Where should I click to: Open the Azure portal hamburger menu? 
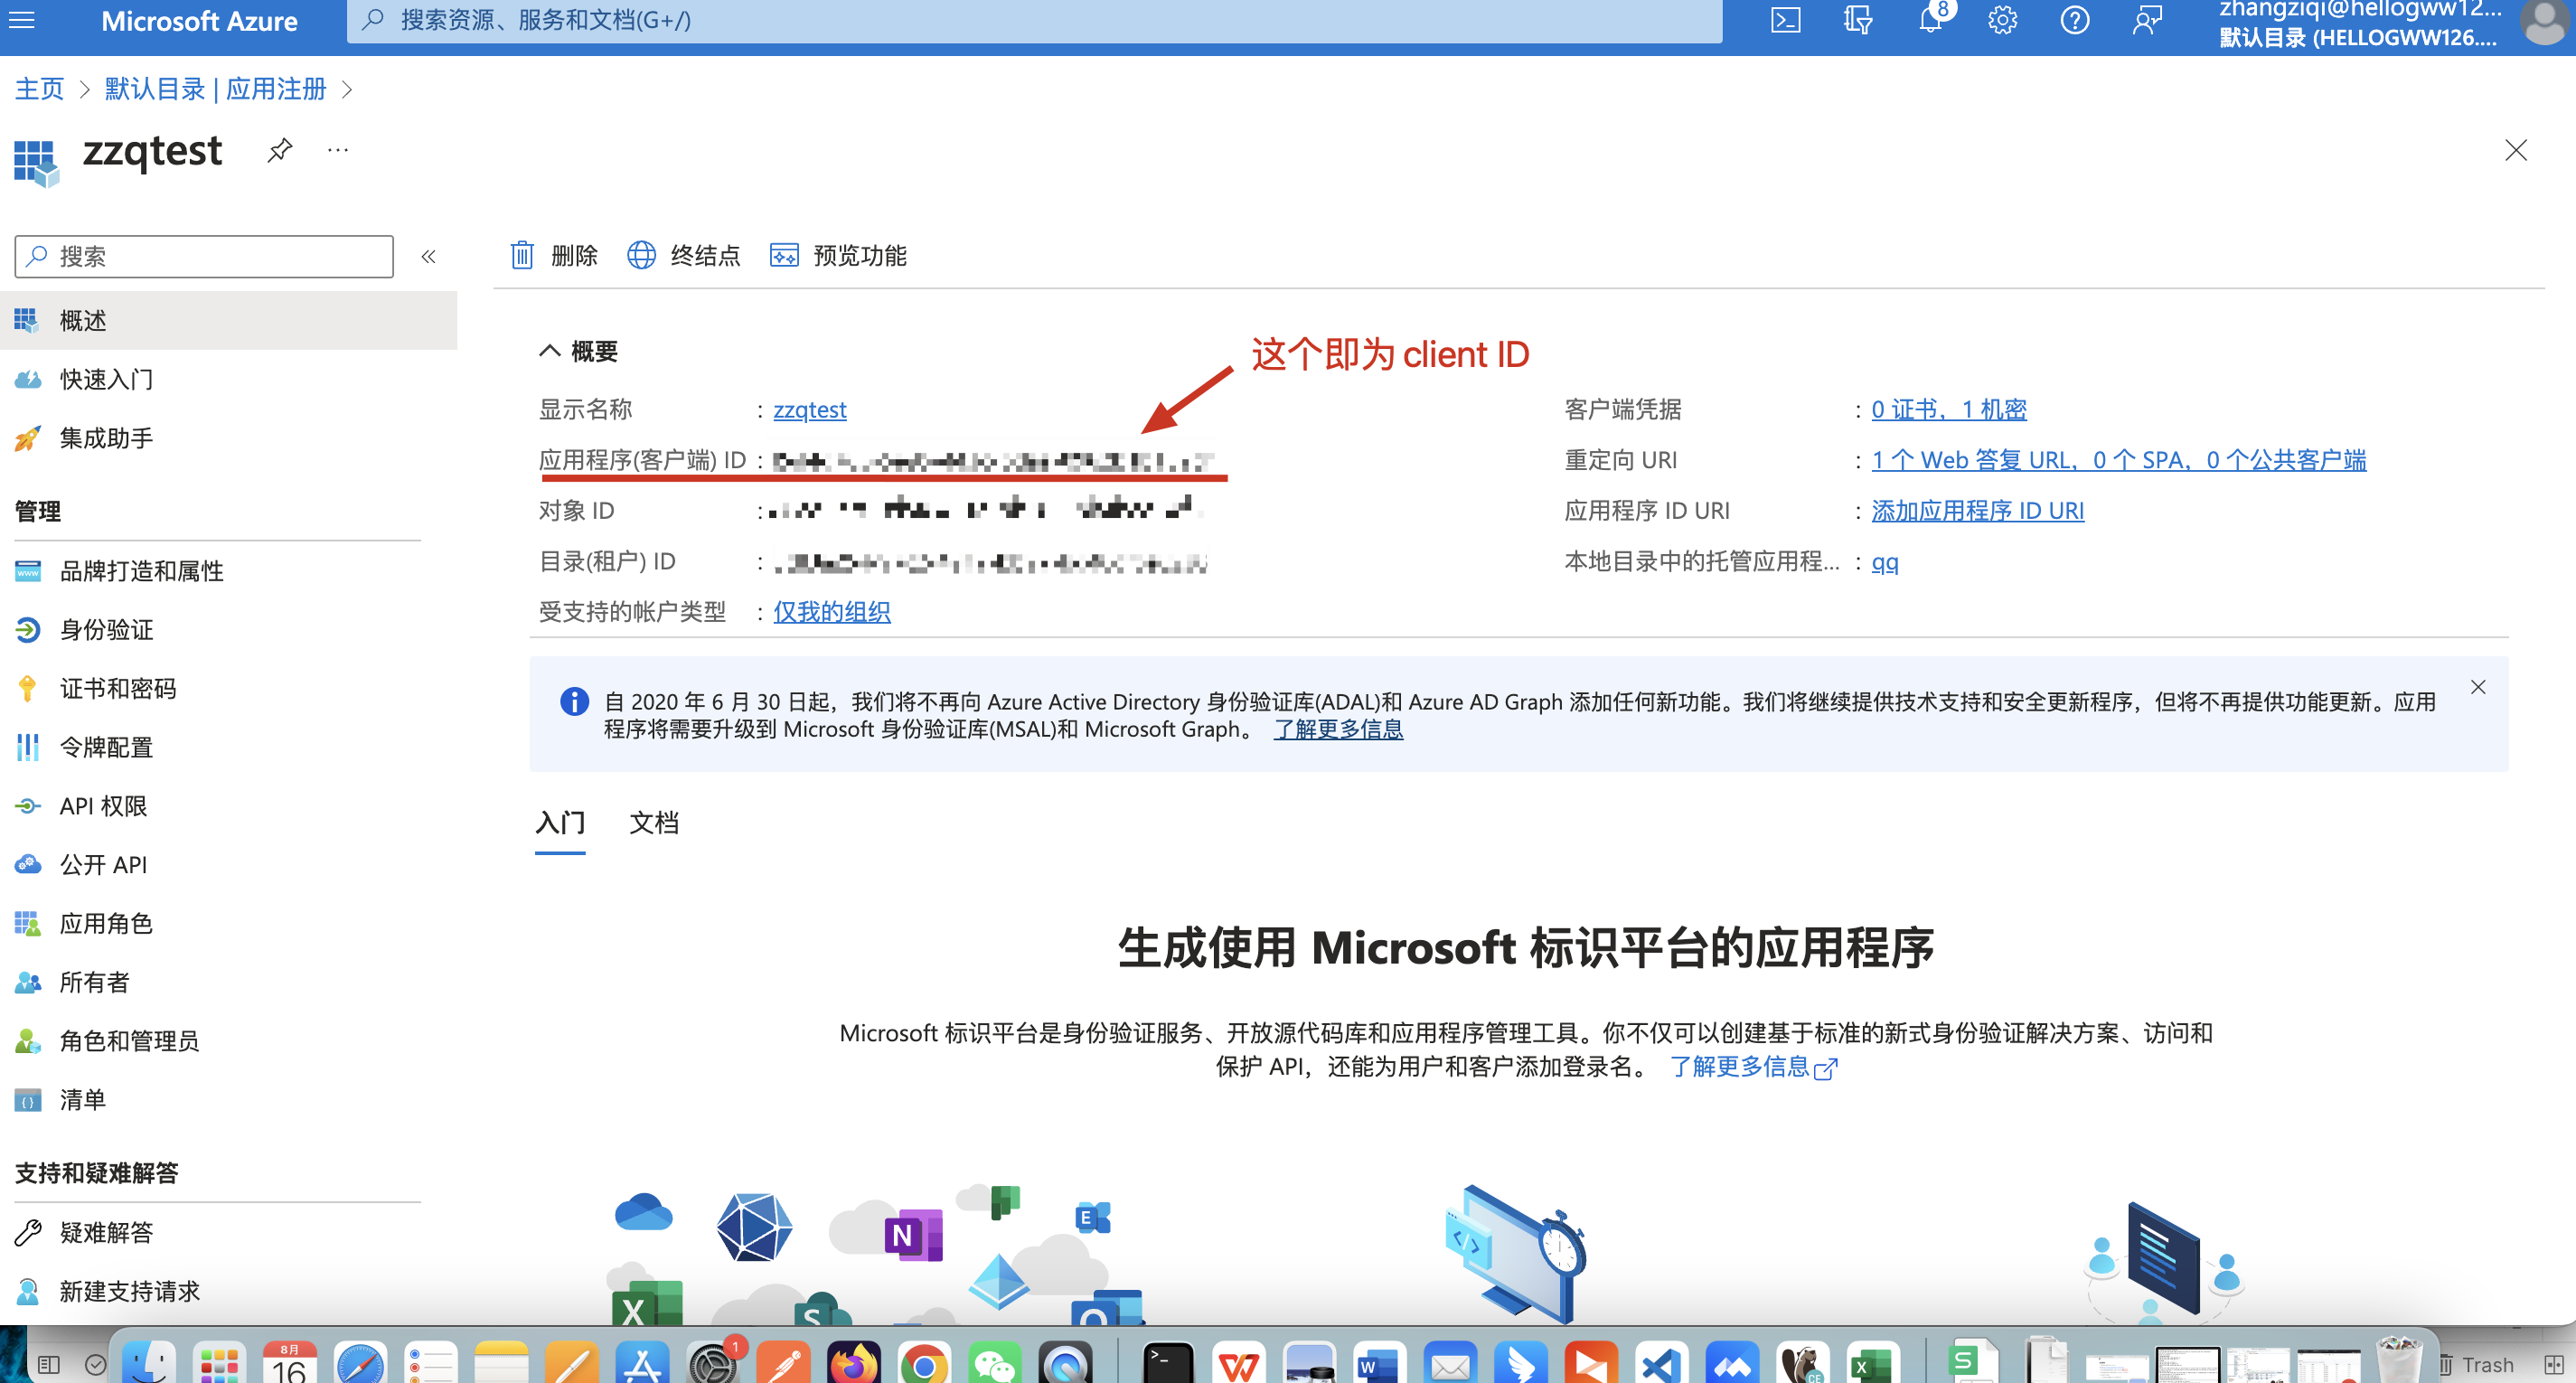tap(22, 20)
